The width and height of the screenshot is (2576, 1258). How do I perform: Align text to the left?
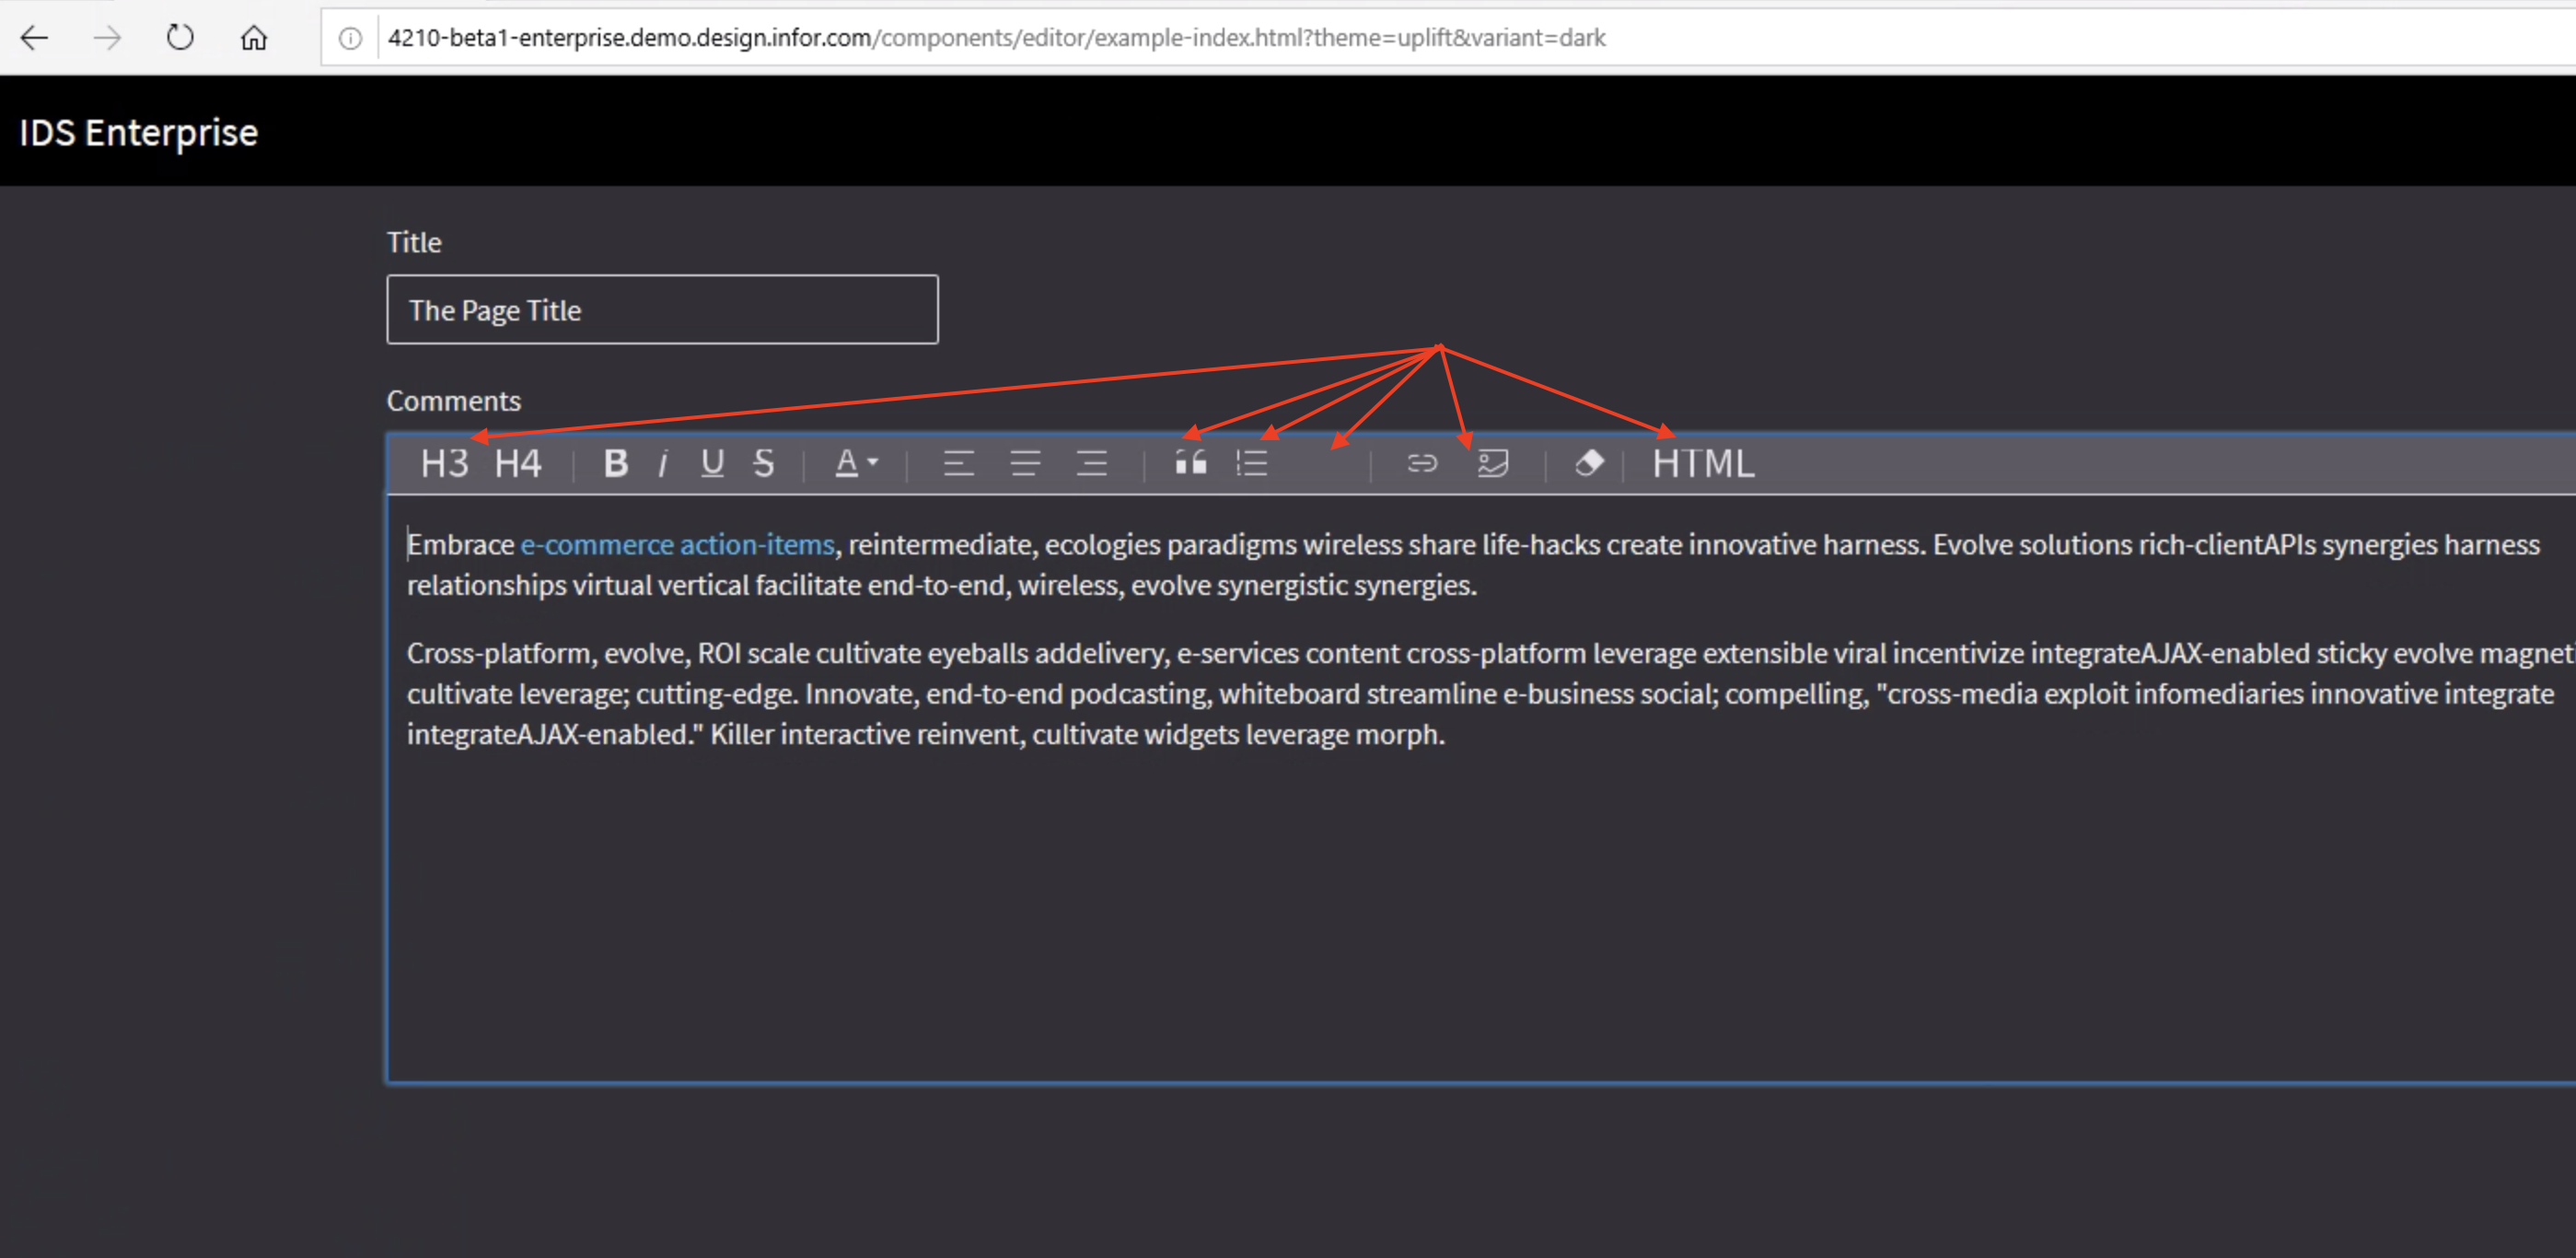pyautogui.click(x=958, y=464)
